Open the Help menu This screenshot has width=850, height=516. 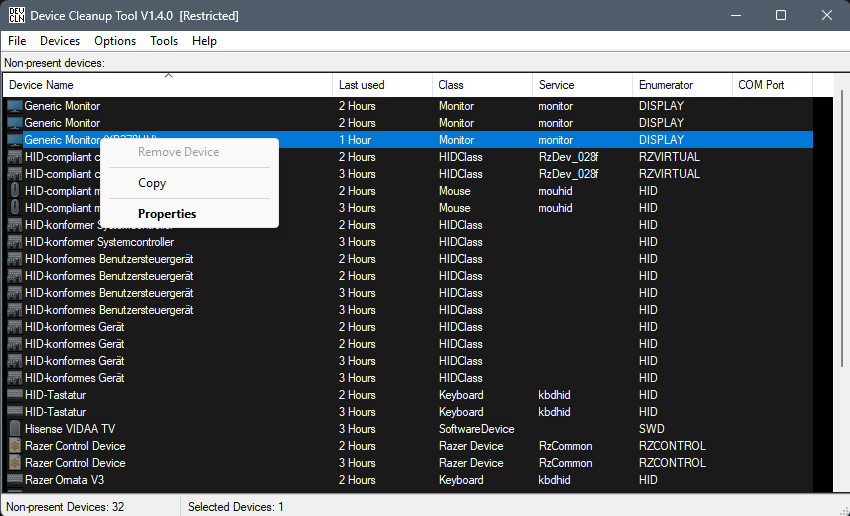(x=204, y=41)
